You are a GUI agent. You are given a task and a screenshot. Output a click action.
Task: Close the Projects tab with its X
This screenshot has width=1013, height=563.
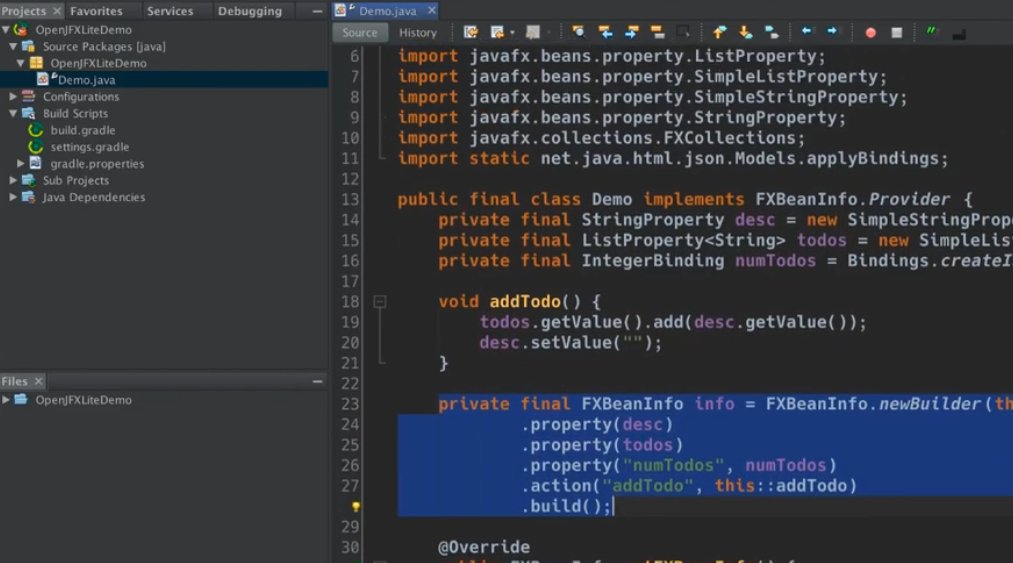coord(57,11)
